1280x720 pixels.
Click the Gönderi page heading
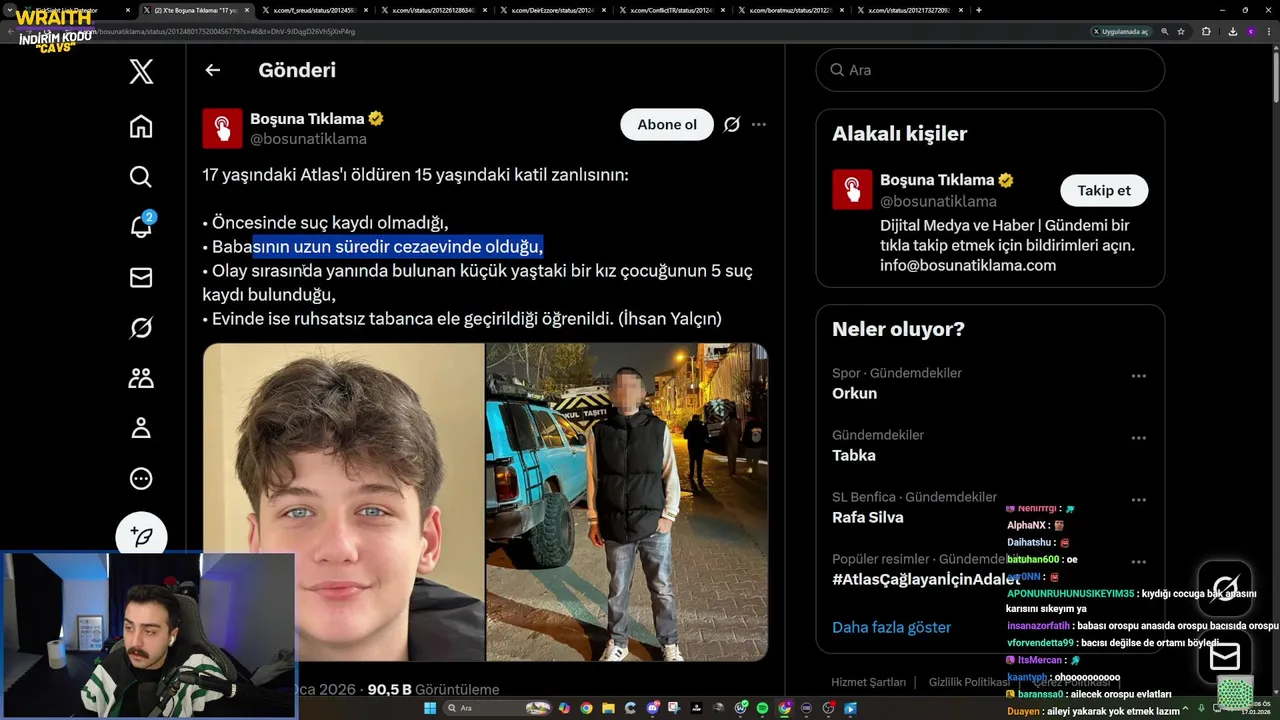[x=297, y=70]
